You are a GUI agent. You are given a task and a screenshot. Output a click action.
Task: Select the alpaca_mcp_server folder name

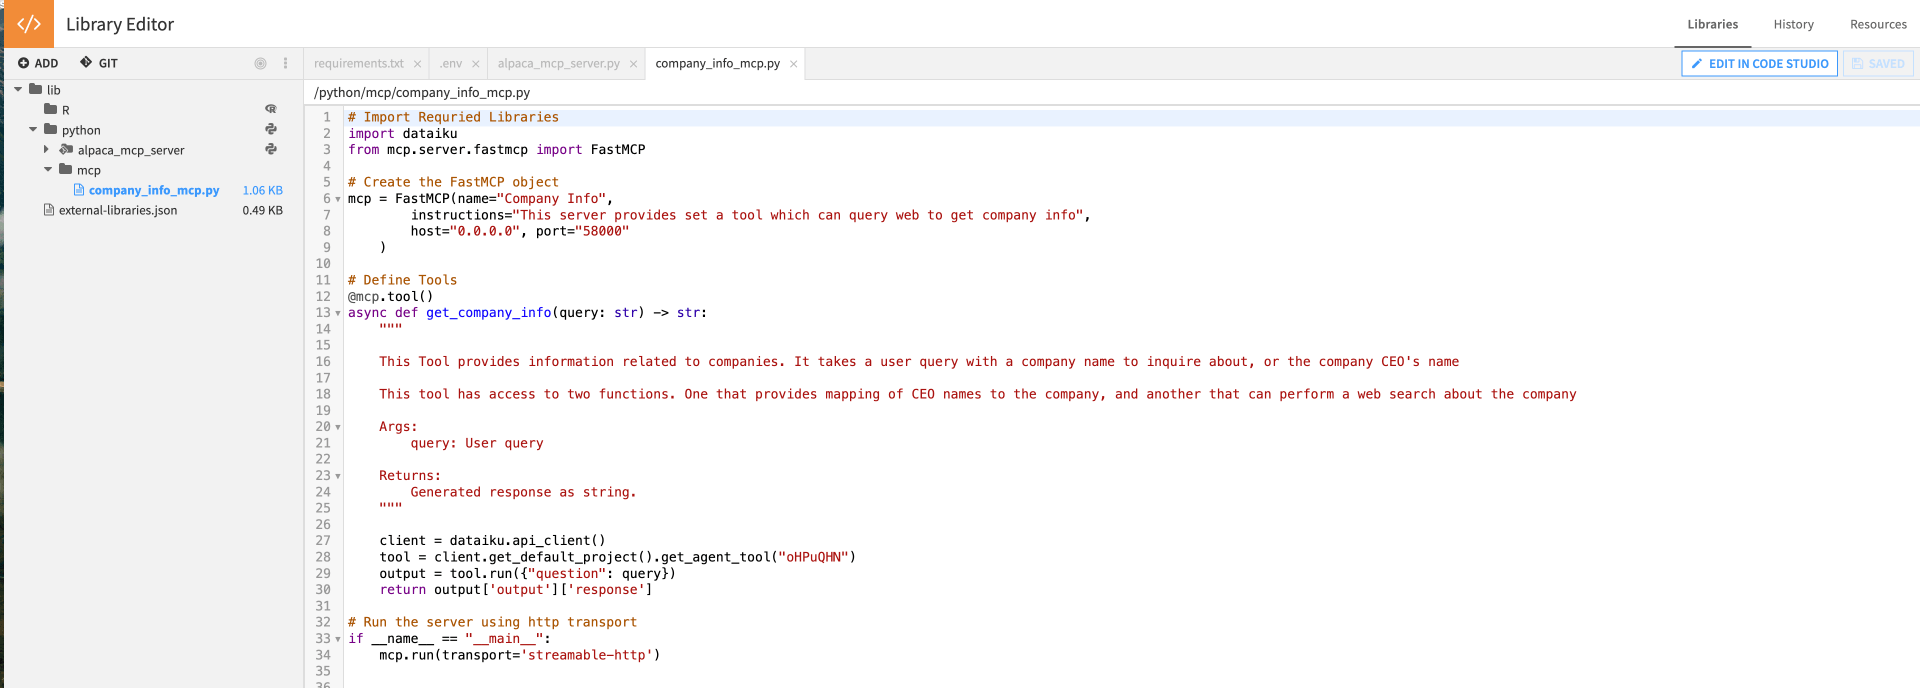[131, 150]
